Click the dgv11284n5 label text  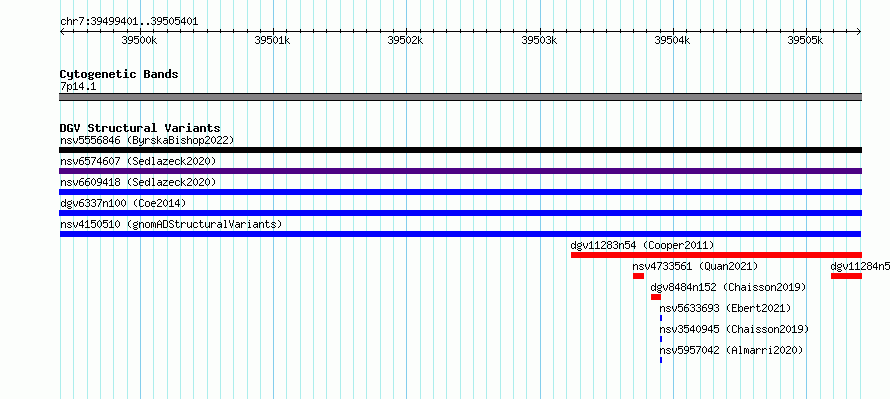[x=860, y=266]
